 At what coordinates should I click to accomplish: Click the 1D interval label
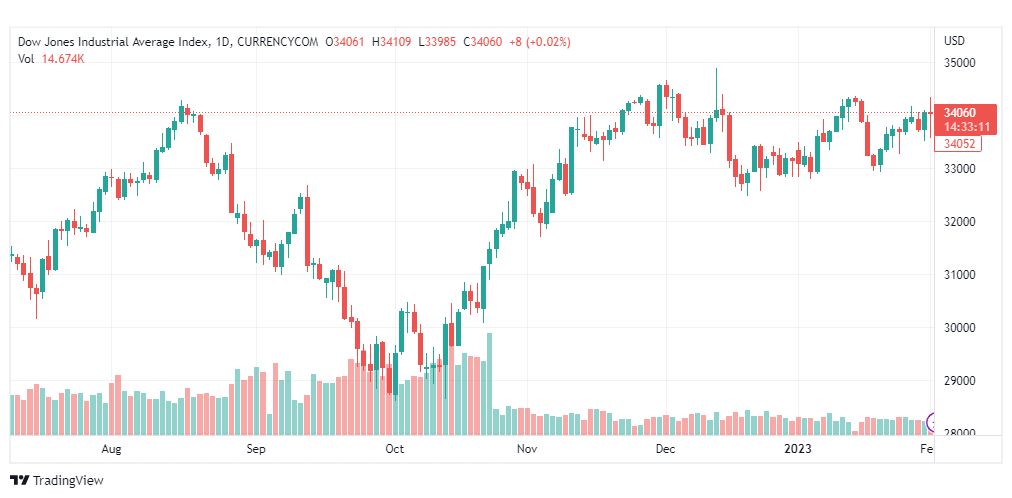coord(221,42)
